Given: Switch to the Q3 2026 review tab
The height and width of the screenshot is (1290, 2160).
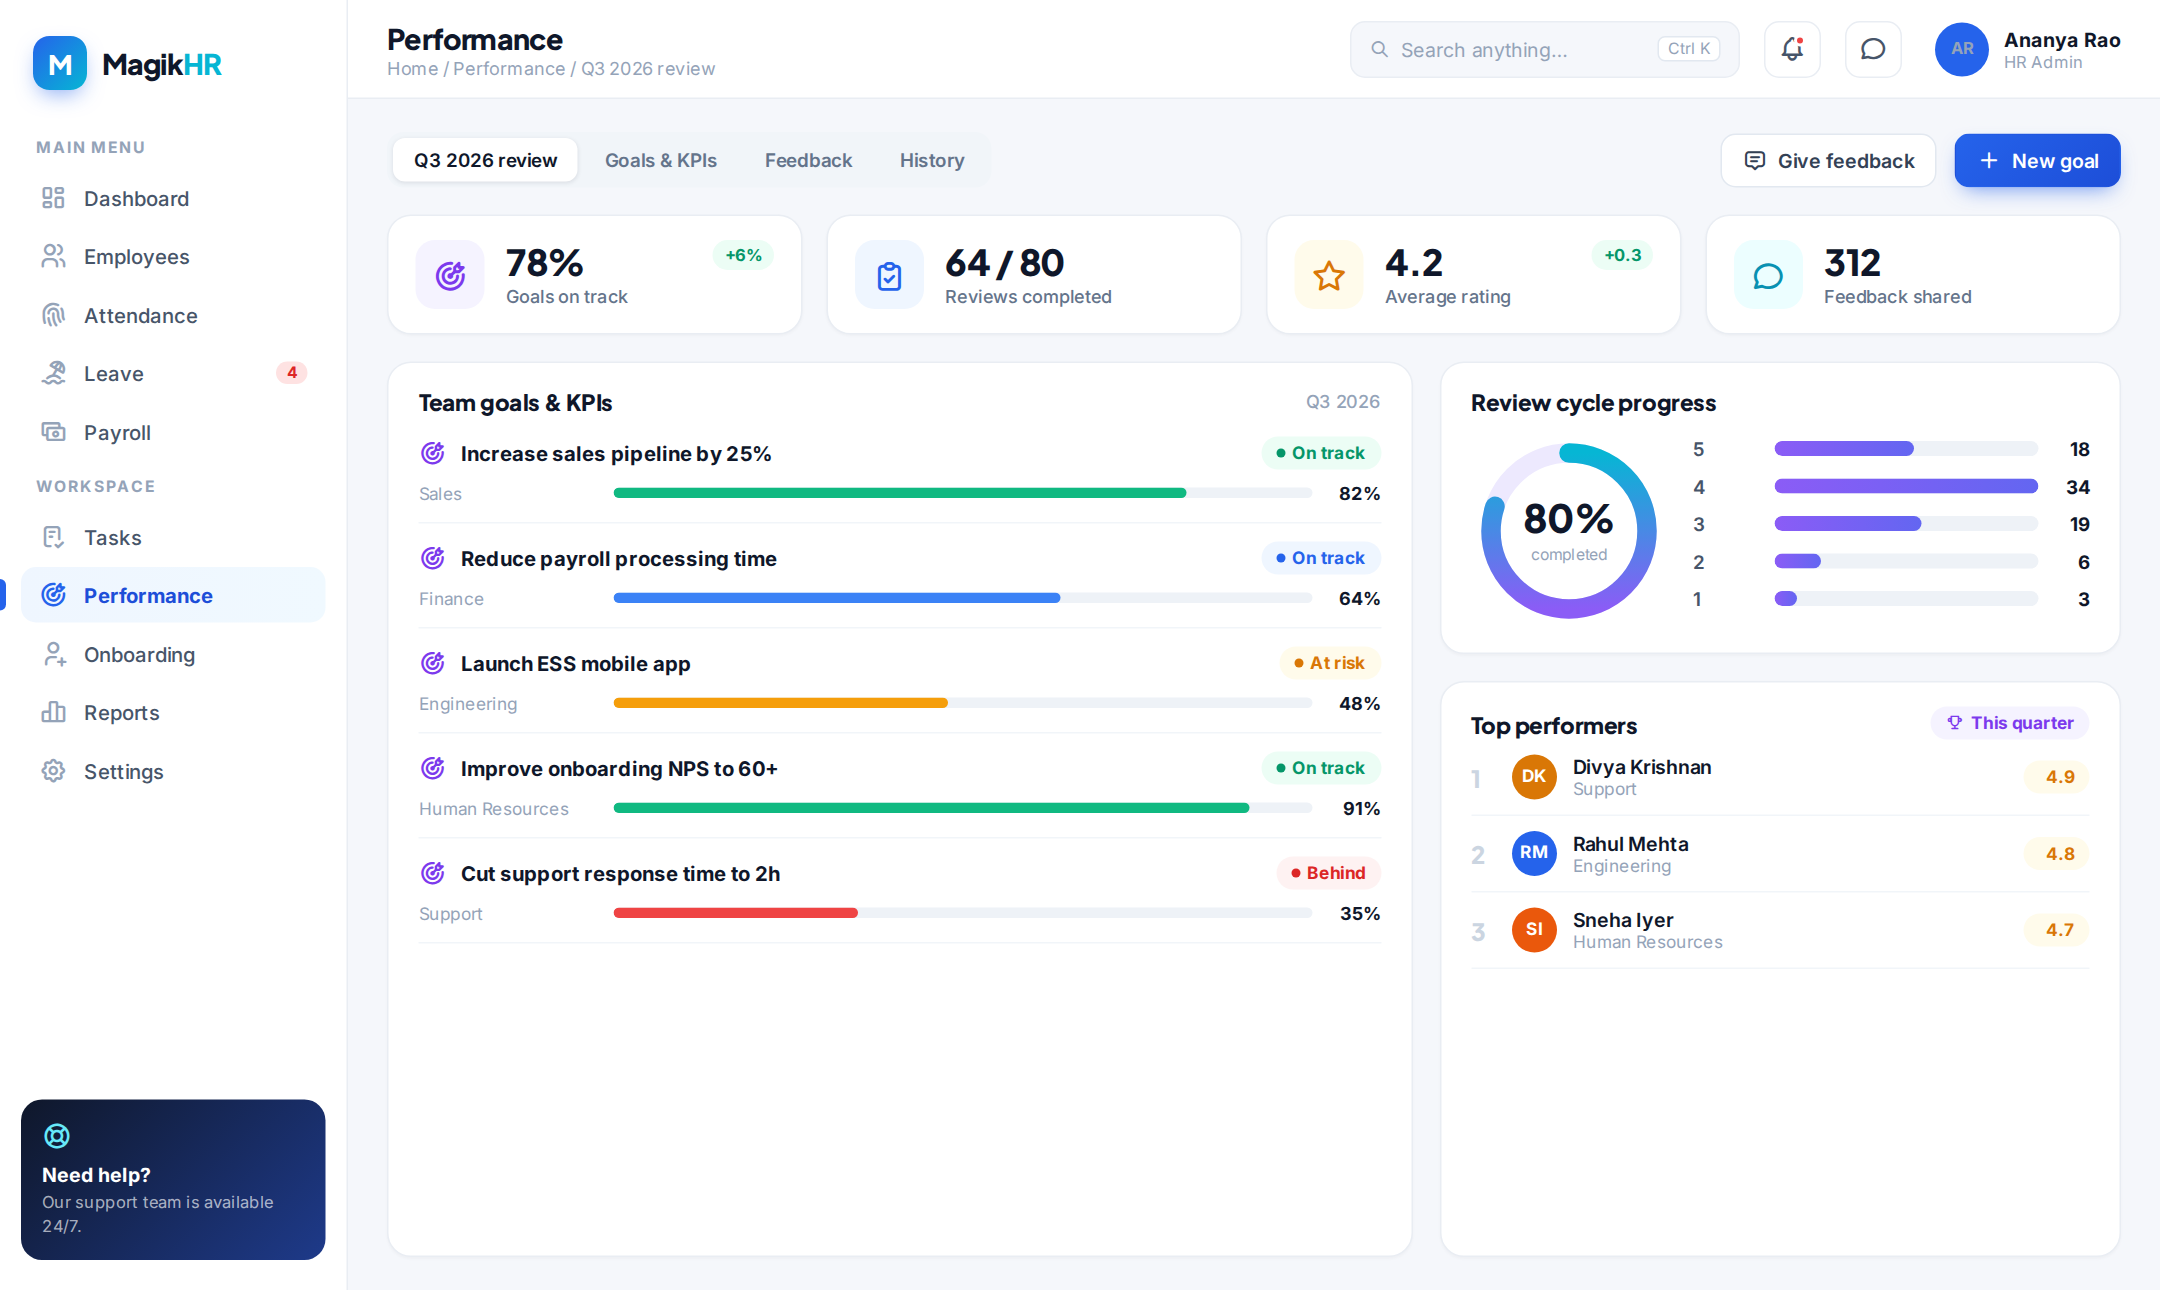Looking at the screenshot, I should [x=485, y=160].
